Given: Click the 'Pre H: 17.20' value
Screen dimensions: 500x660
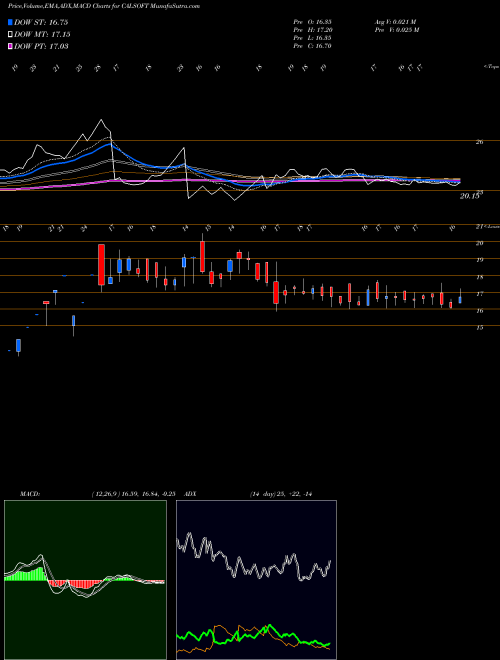Looking at the screenshot, I should 313,30.
